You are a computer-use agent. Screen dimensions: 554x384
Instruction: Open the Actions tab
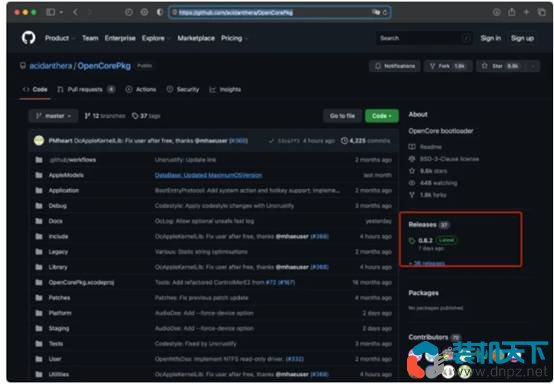(x=141, y=89)
